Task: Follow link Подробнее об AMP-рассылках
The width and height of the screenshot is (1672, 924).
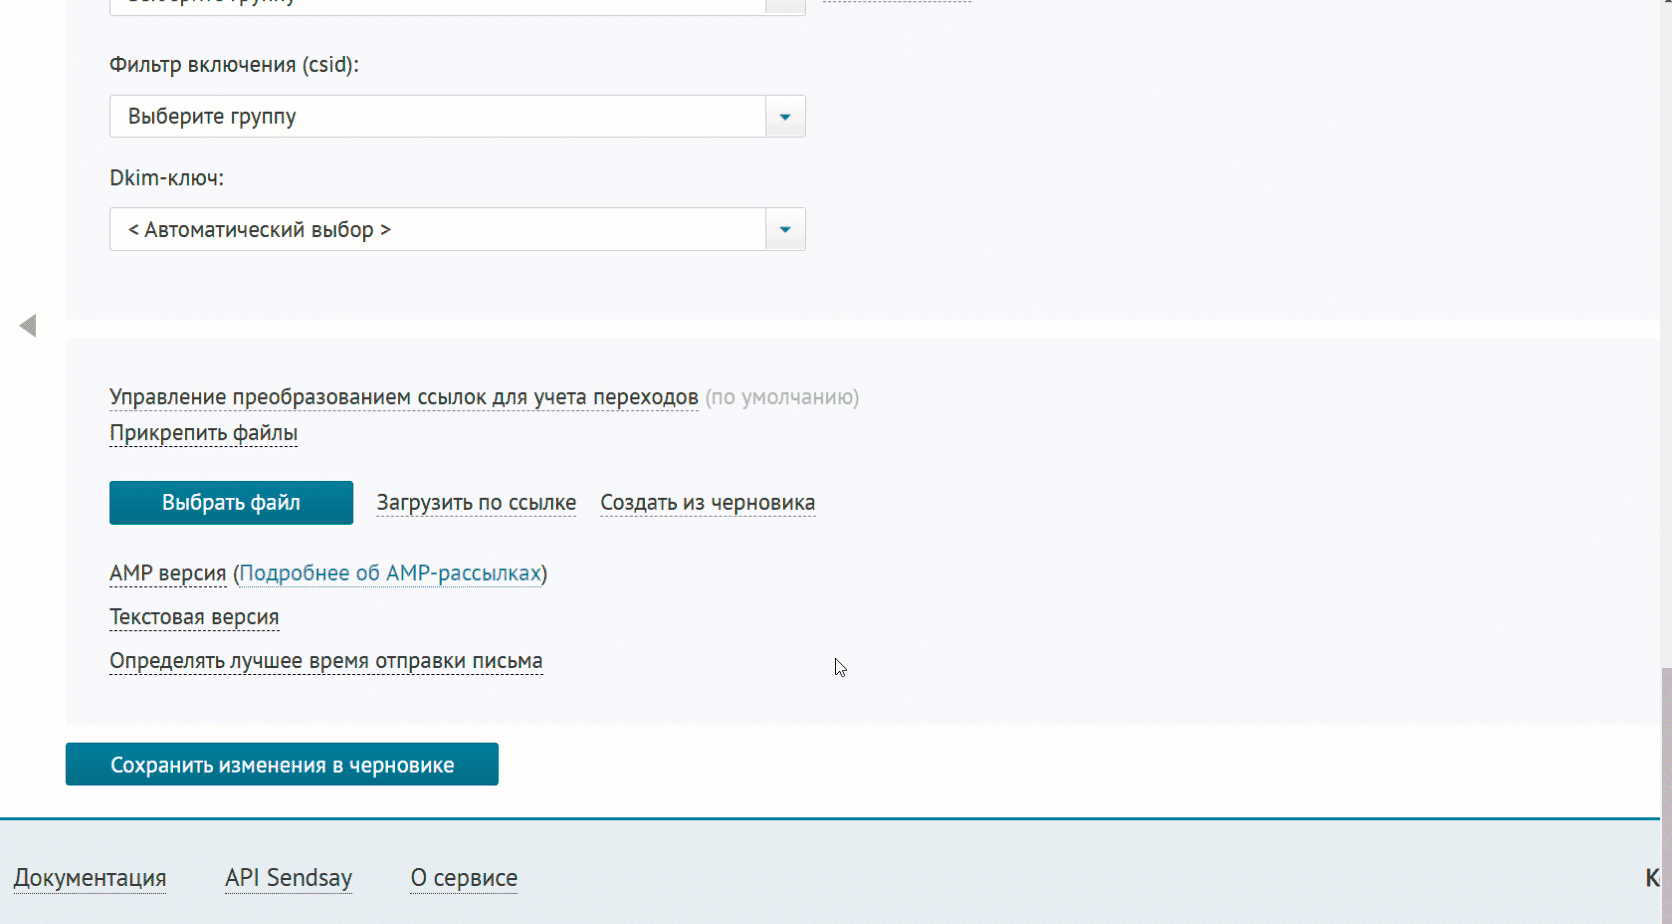Action: click(390, 573)
